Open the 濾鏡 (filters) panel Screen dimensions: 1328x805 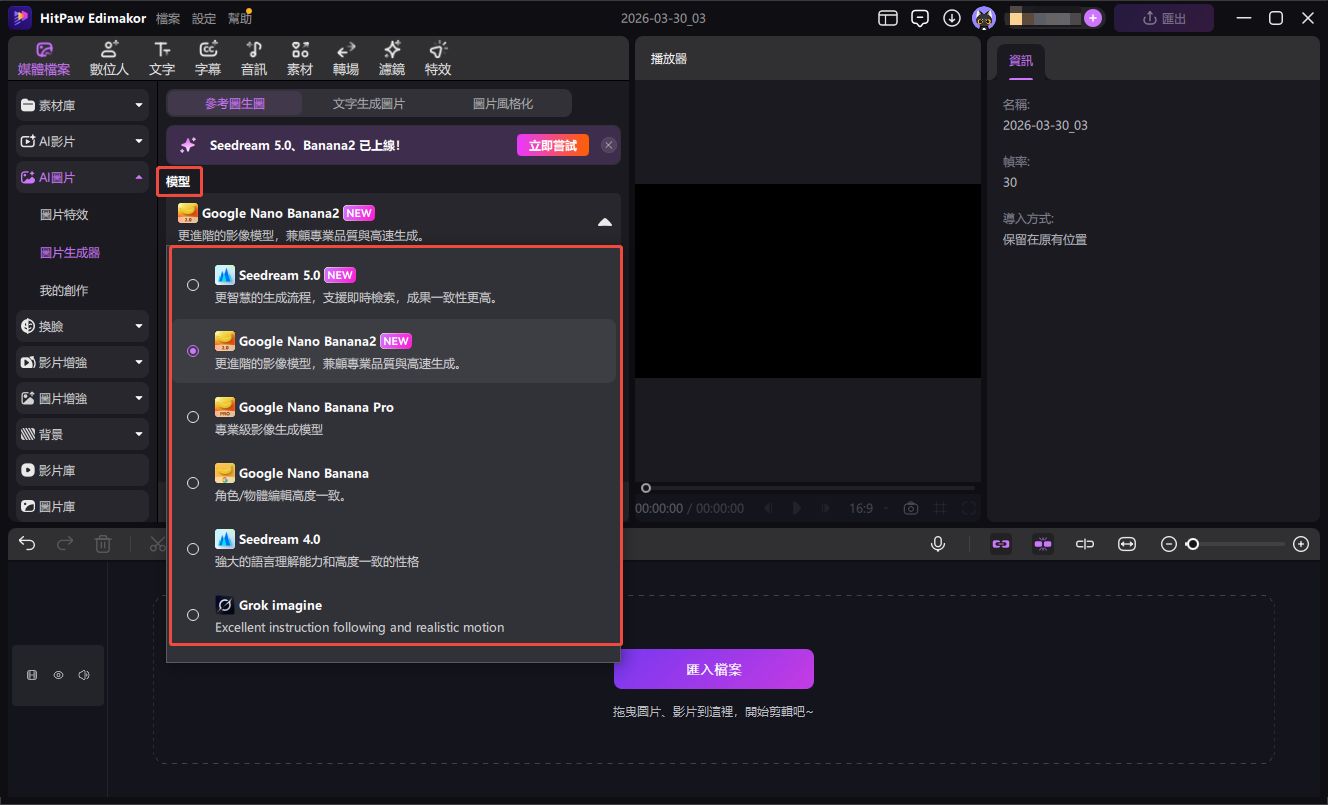pos(391,57)
